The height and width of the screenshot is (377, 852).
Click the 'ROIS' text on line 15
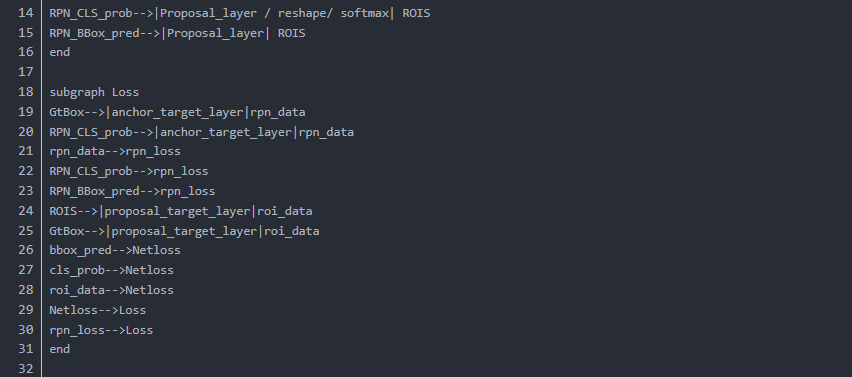tap(292, 33)
